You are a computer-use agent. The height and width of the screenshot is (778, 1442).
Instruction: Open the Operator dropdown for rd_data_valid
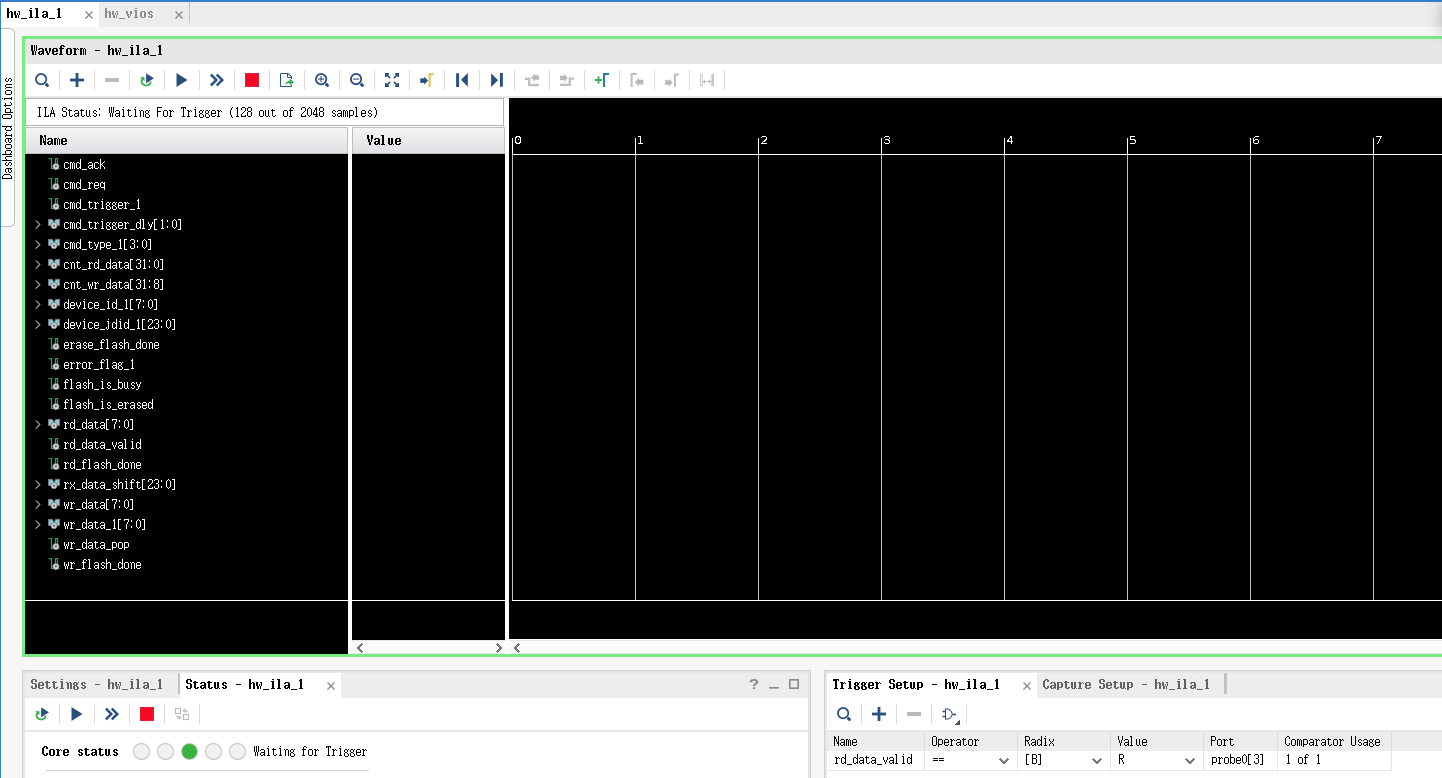coord(1003,760)
